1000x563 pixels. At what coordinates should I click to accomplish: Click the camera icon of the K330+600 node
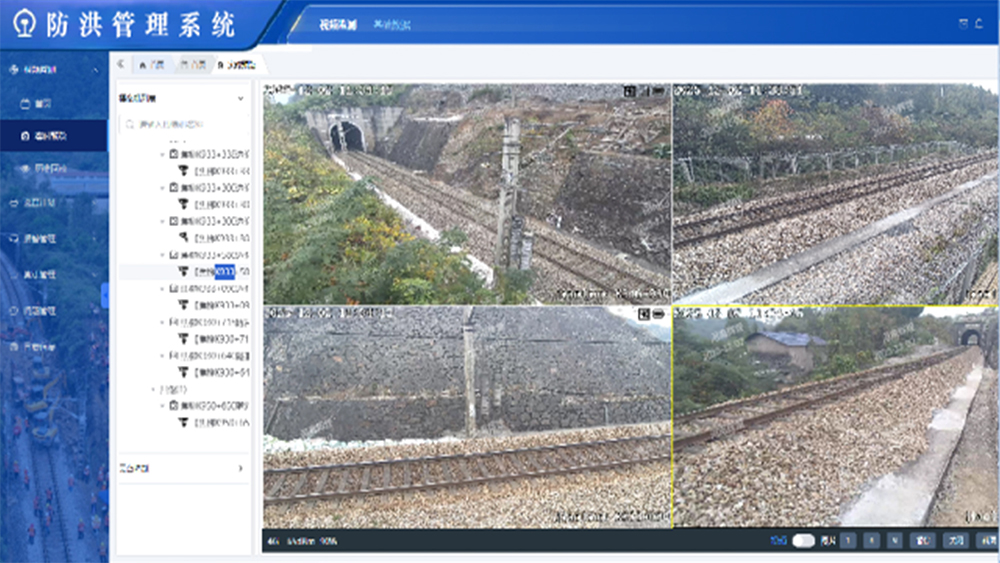point(173,406)
